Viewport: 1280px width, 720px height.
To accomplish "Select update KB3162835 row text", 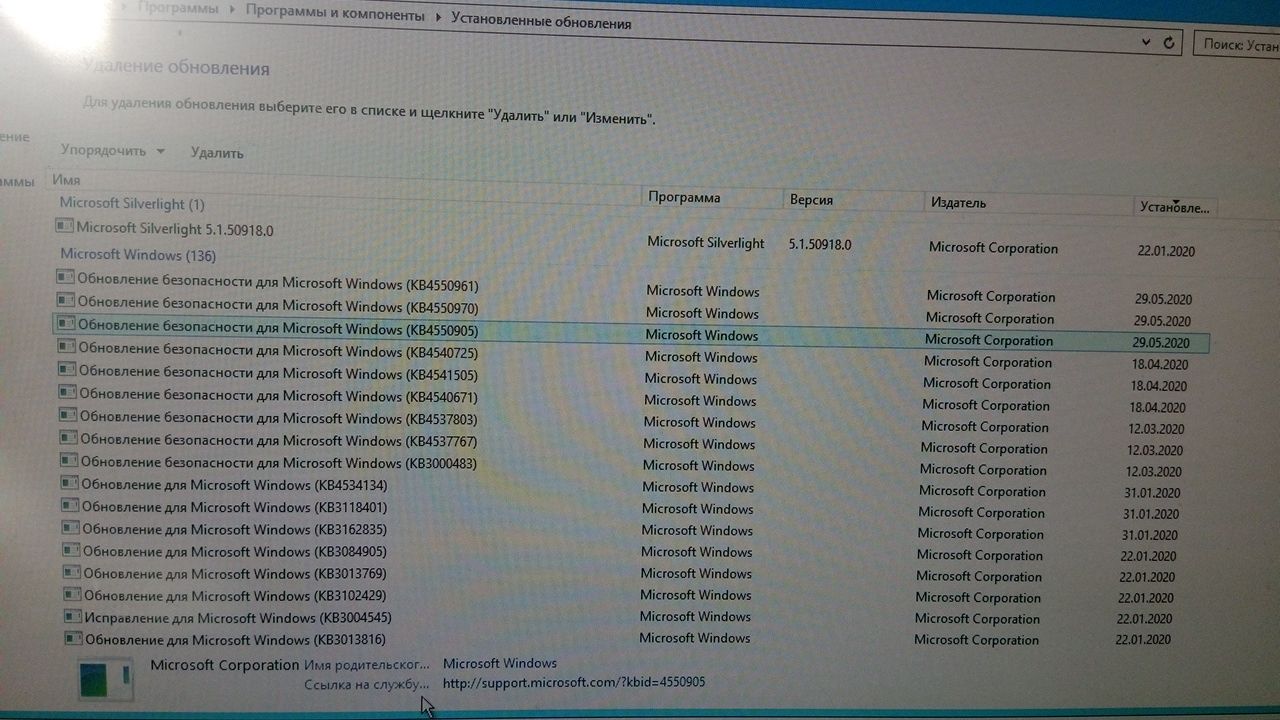I will pyautogui.click(x=234, y=529).
